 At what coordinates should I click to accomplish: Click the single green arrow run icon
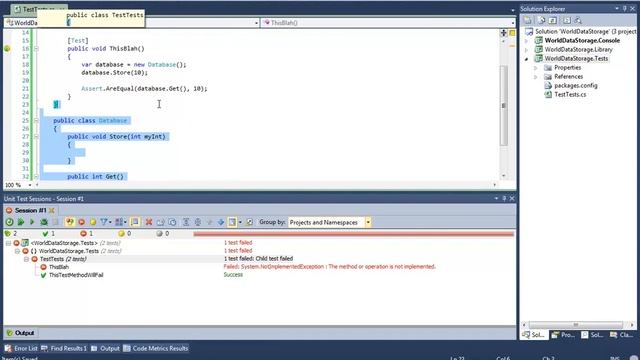click(32, 222)
